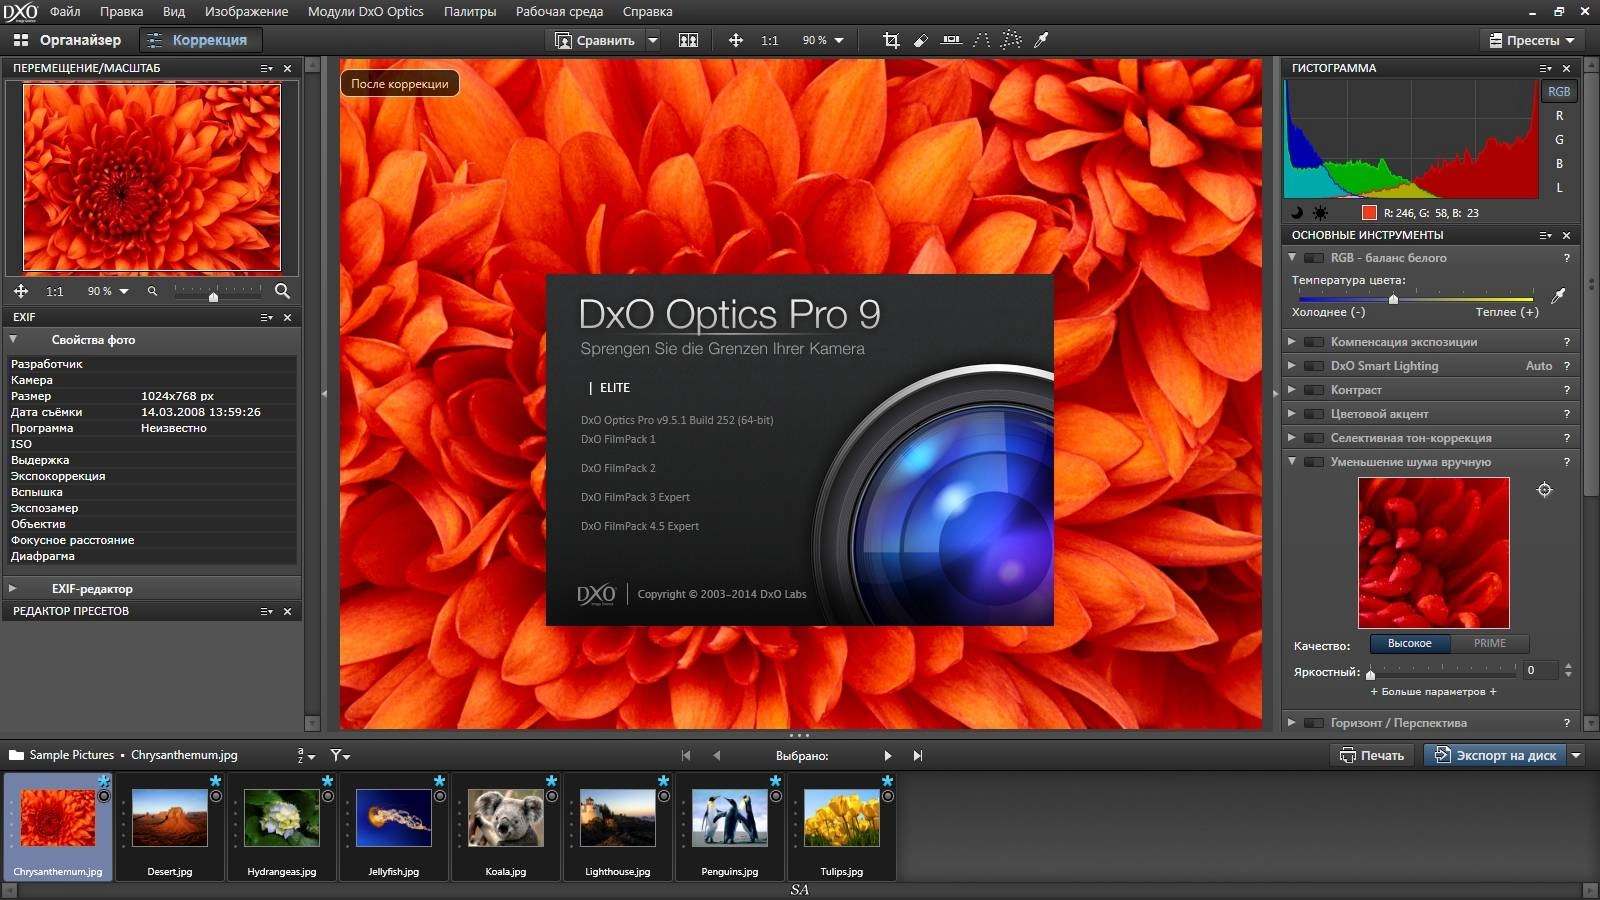
Task: Expand the Компенсация экспозиции section
Action: tap(1292, 342)
